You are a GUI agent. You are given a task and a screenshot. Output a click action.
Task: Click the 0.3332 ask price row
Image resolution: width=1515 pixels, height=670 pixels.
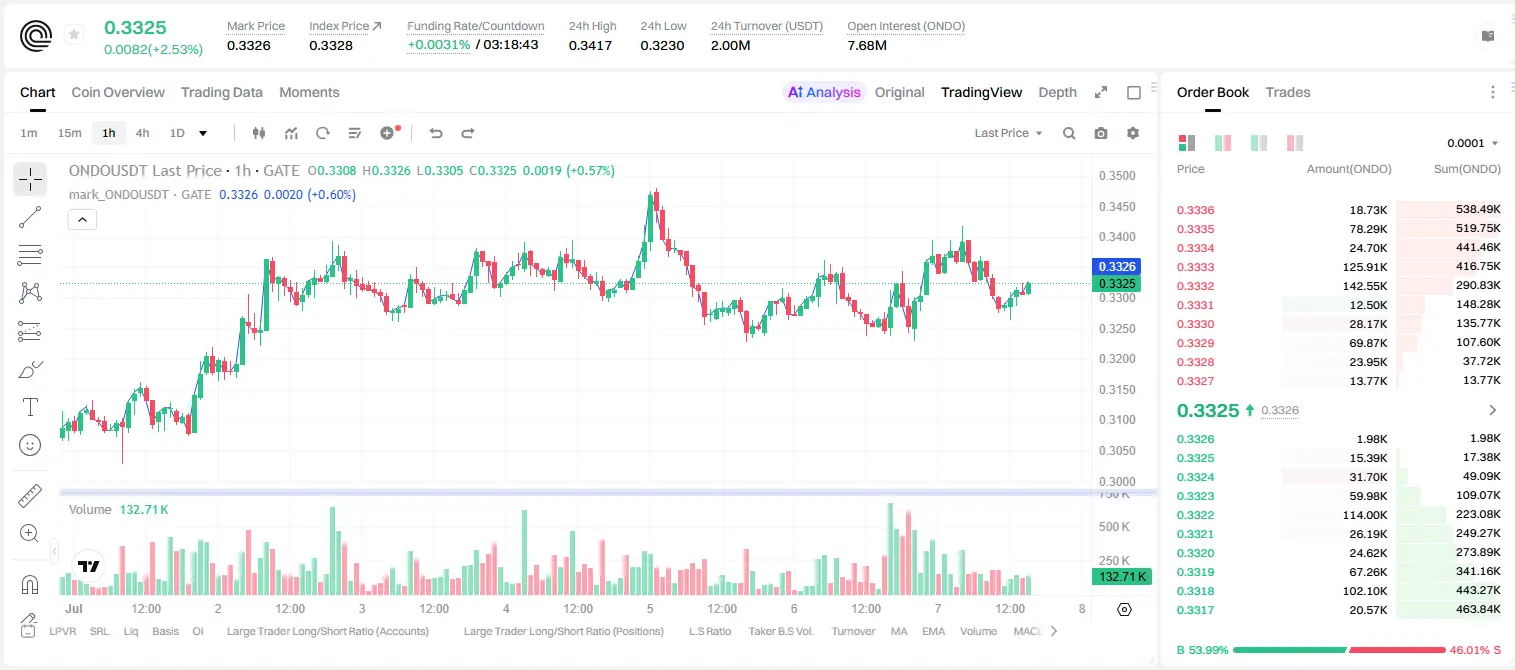[x=1338, y=286]
